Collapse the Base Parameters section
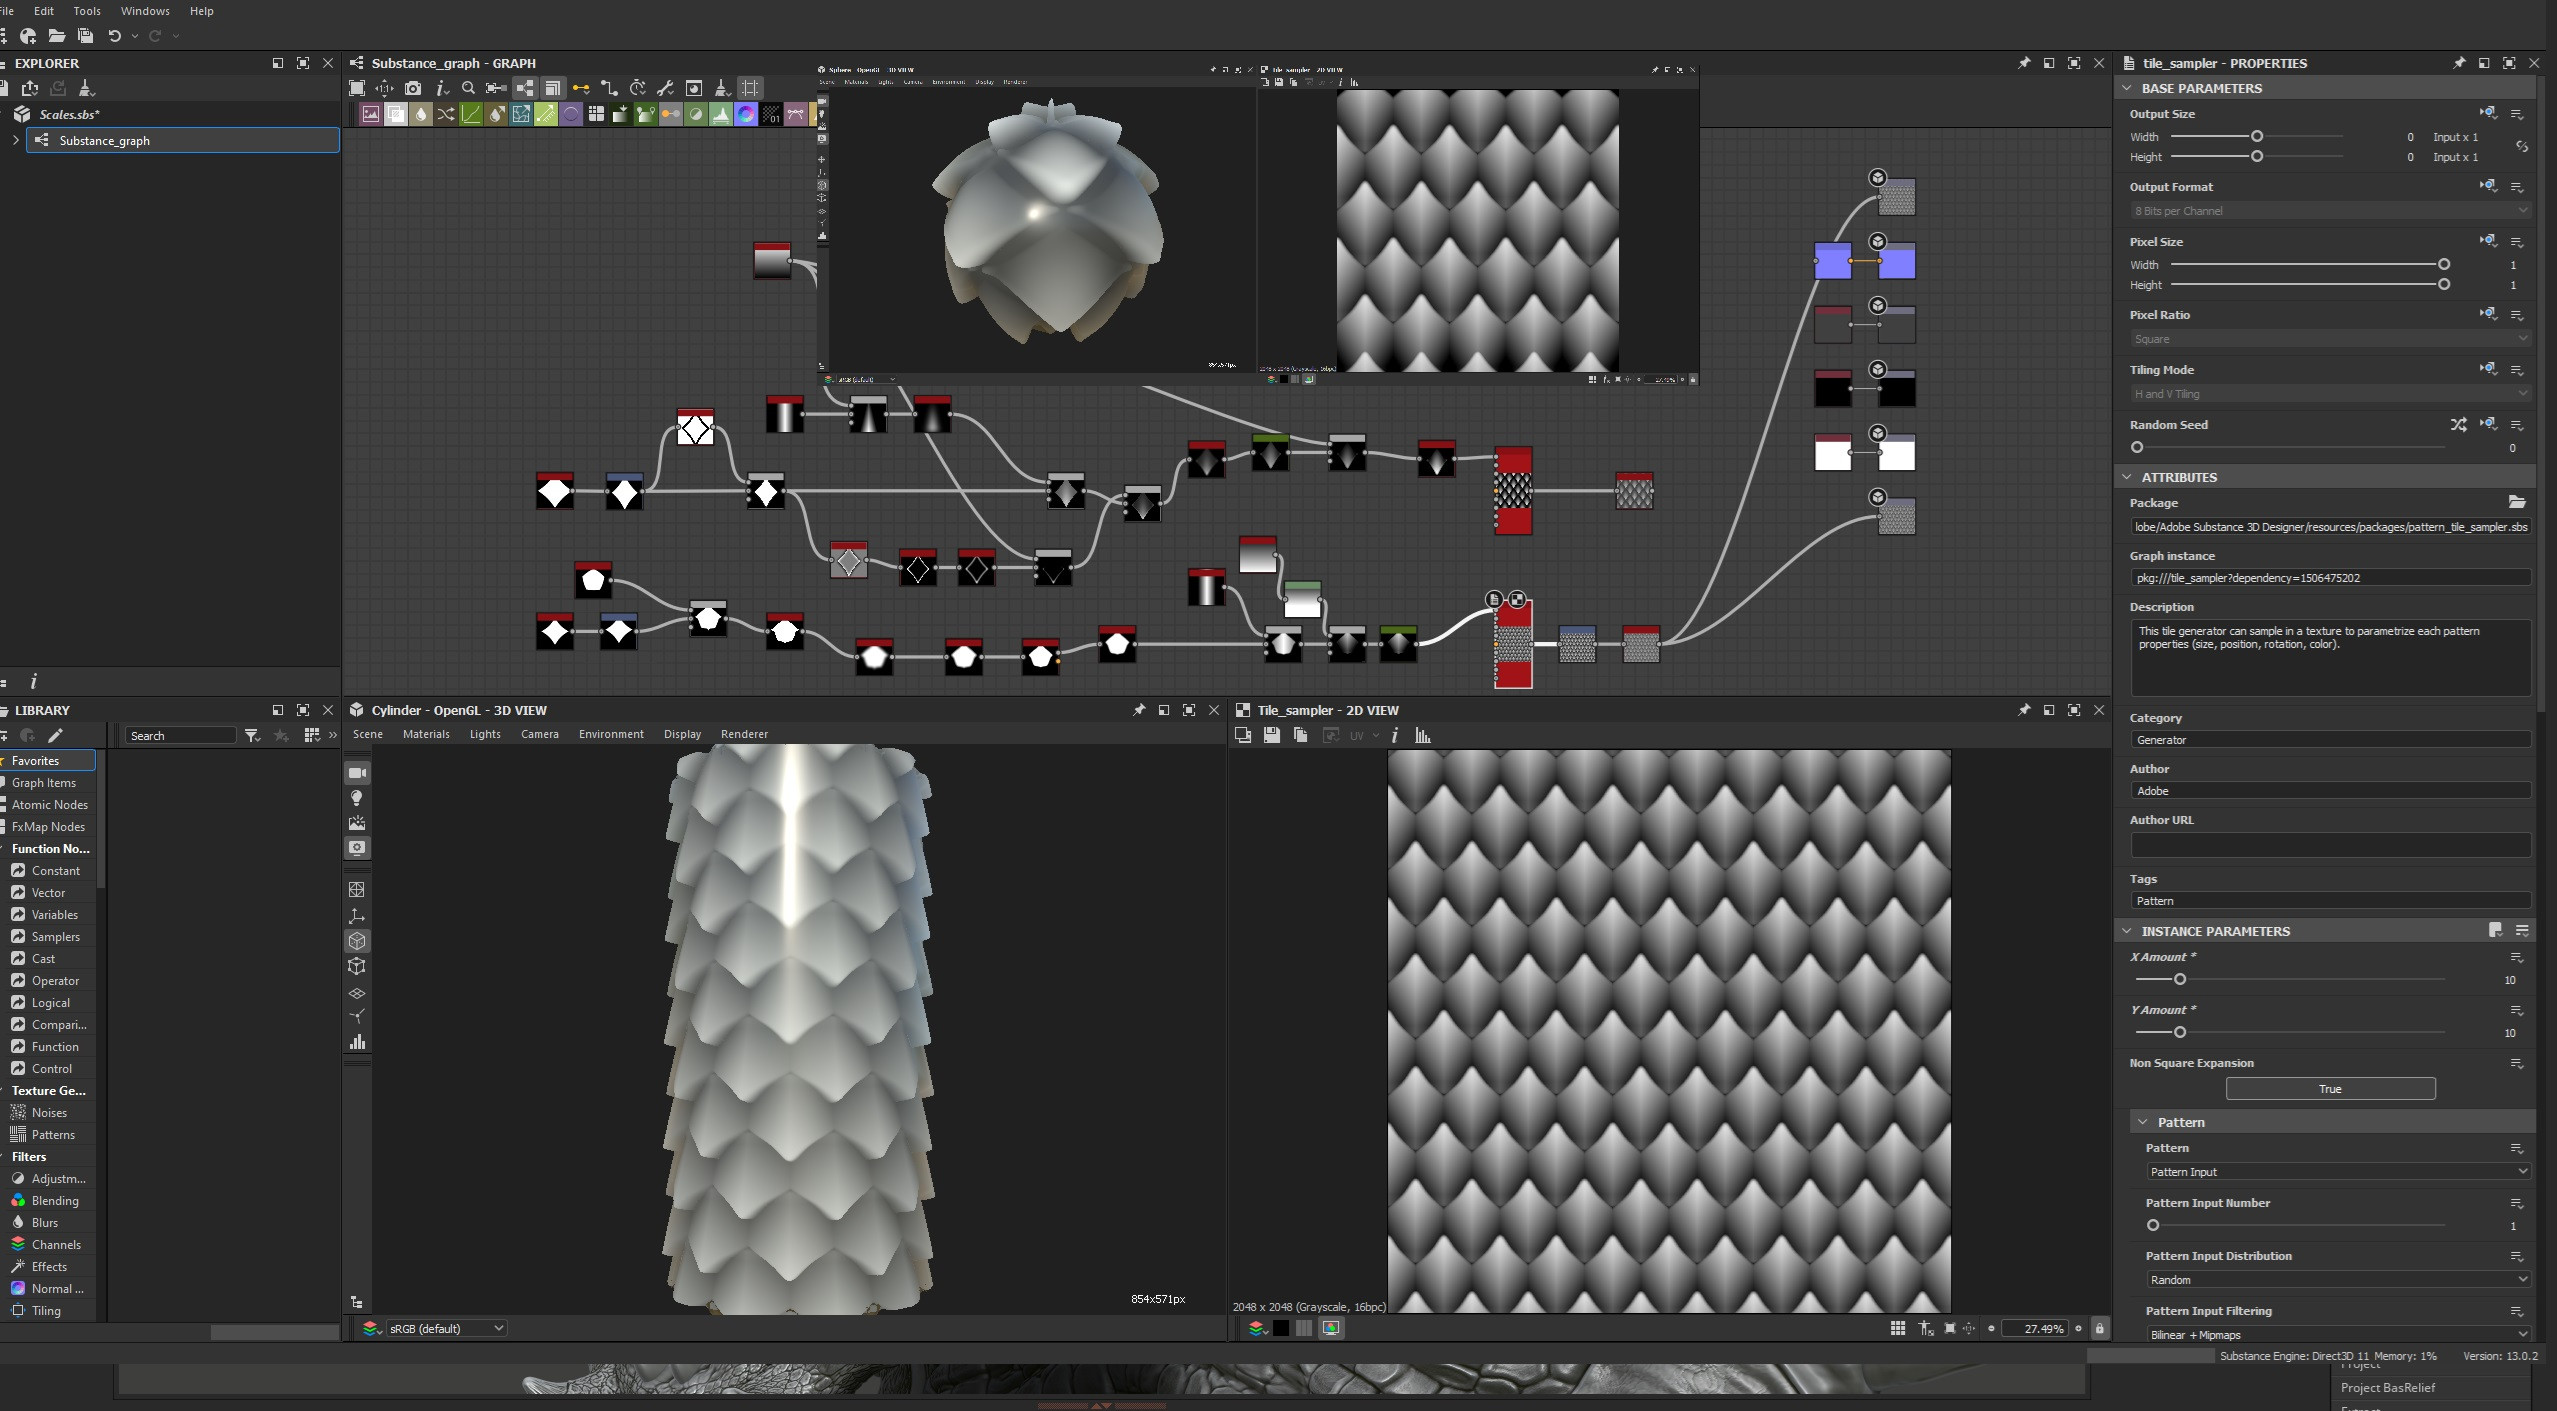This screenshot has width=2557, height=1411. [2126, 88]
